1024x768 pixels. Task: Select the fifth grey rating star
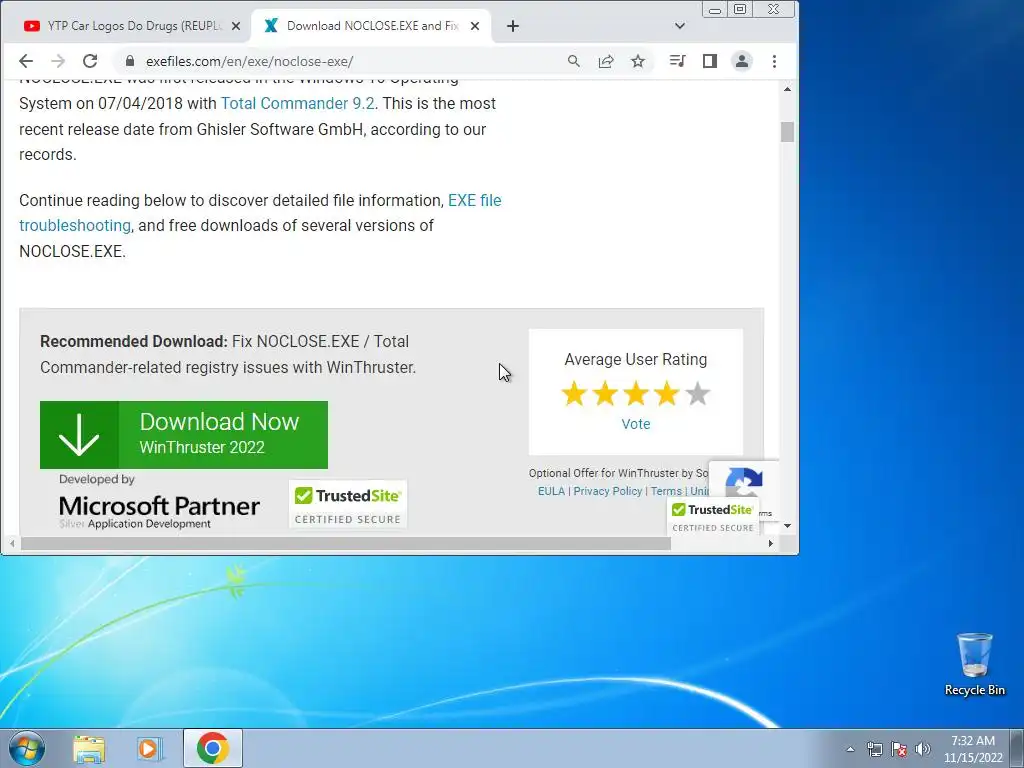click(697, 394)
